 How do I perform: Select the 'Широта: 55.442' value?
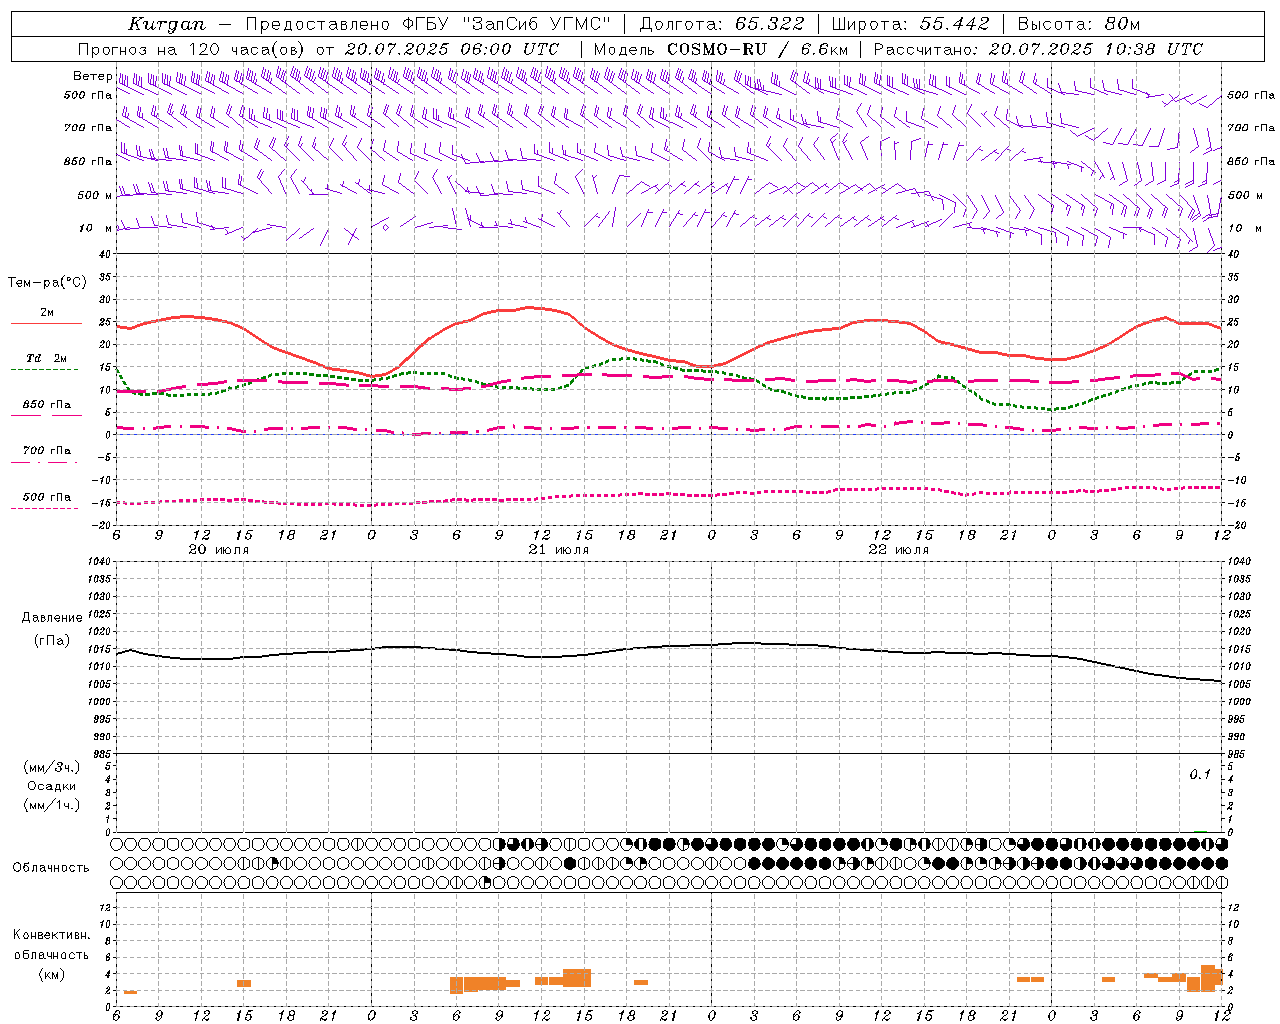point(910,24)
